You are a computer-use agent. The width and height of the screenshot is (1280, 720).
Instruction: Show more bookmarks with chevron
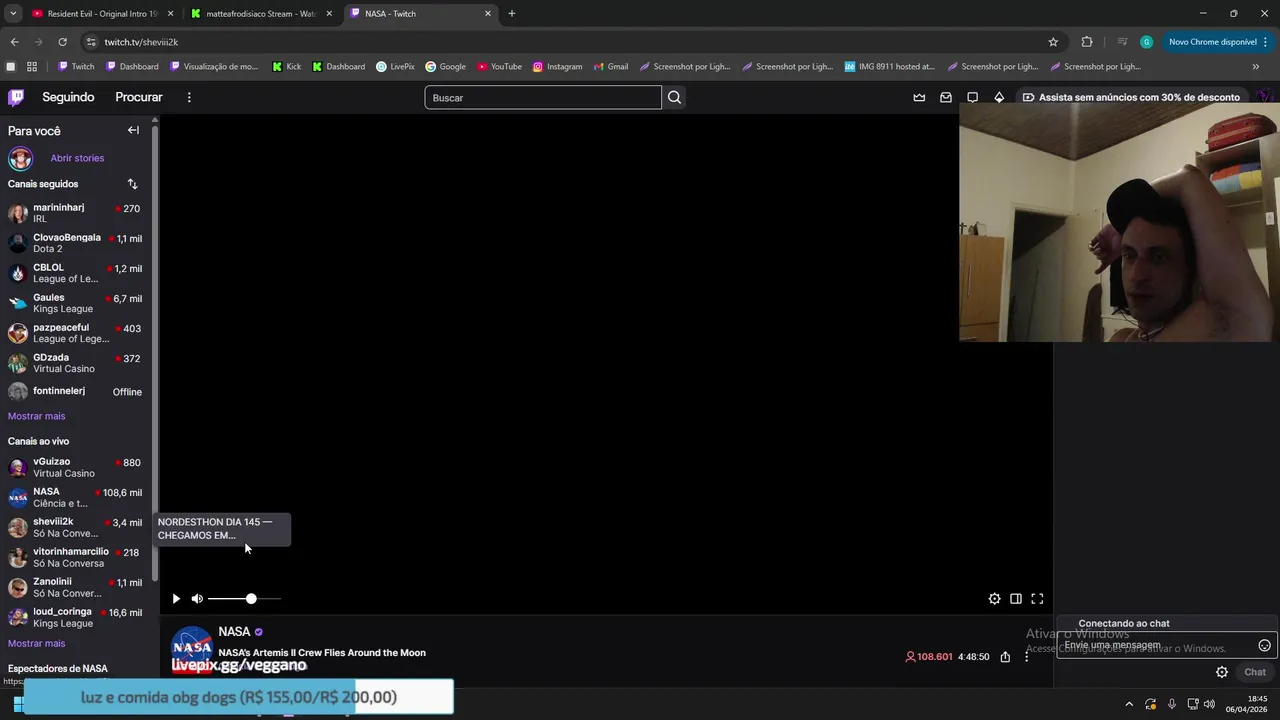coord(1256,66)
